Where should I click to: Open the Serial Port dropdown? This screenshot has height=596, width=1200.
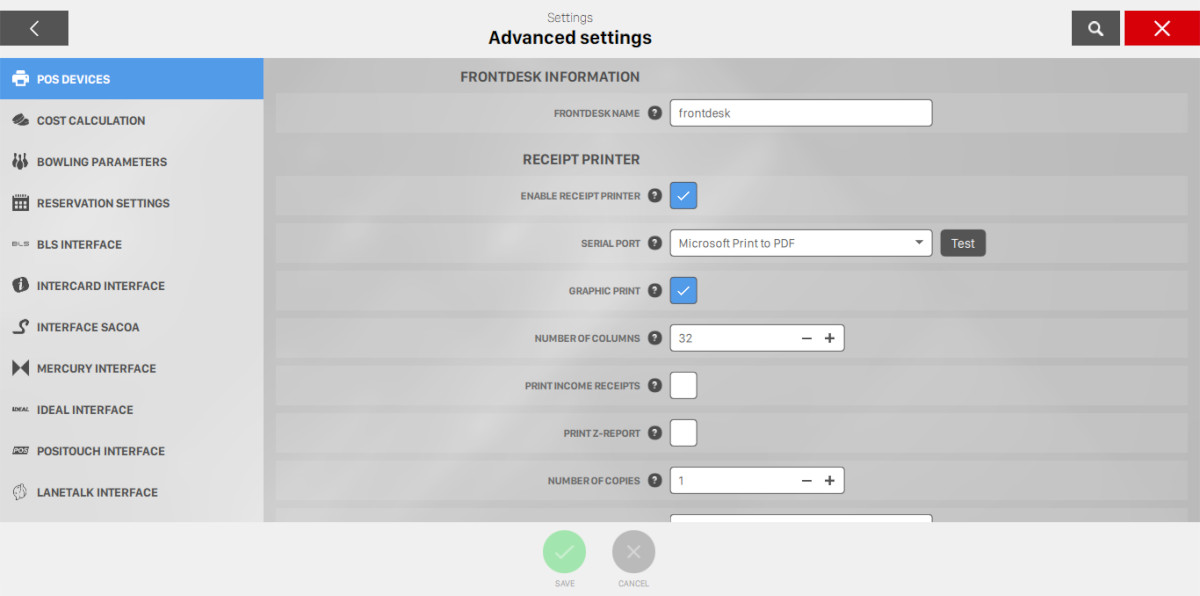(800, 243)
